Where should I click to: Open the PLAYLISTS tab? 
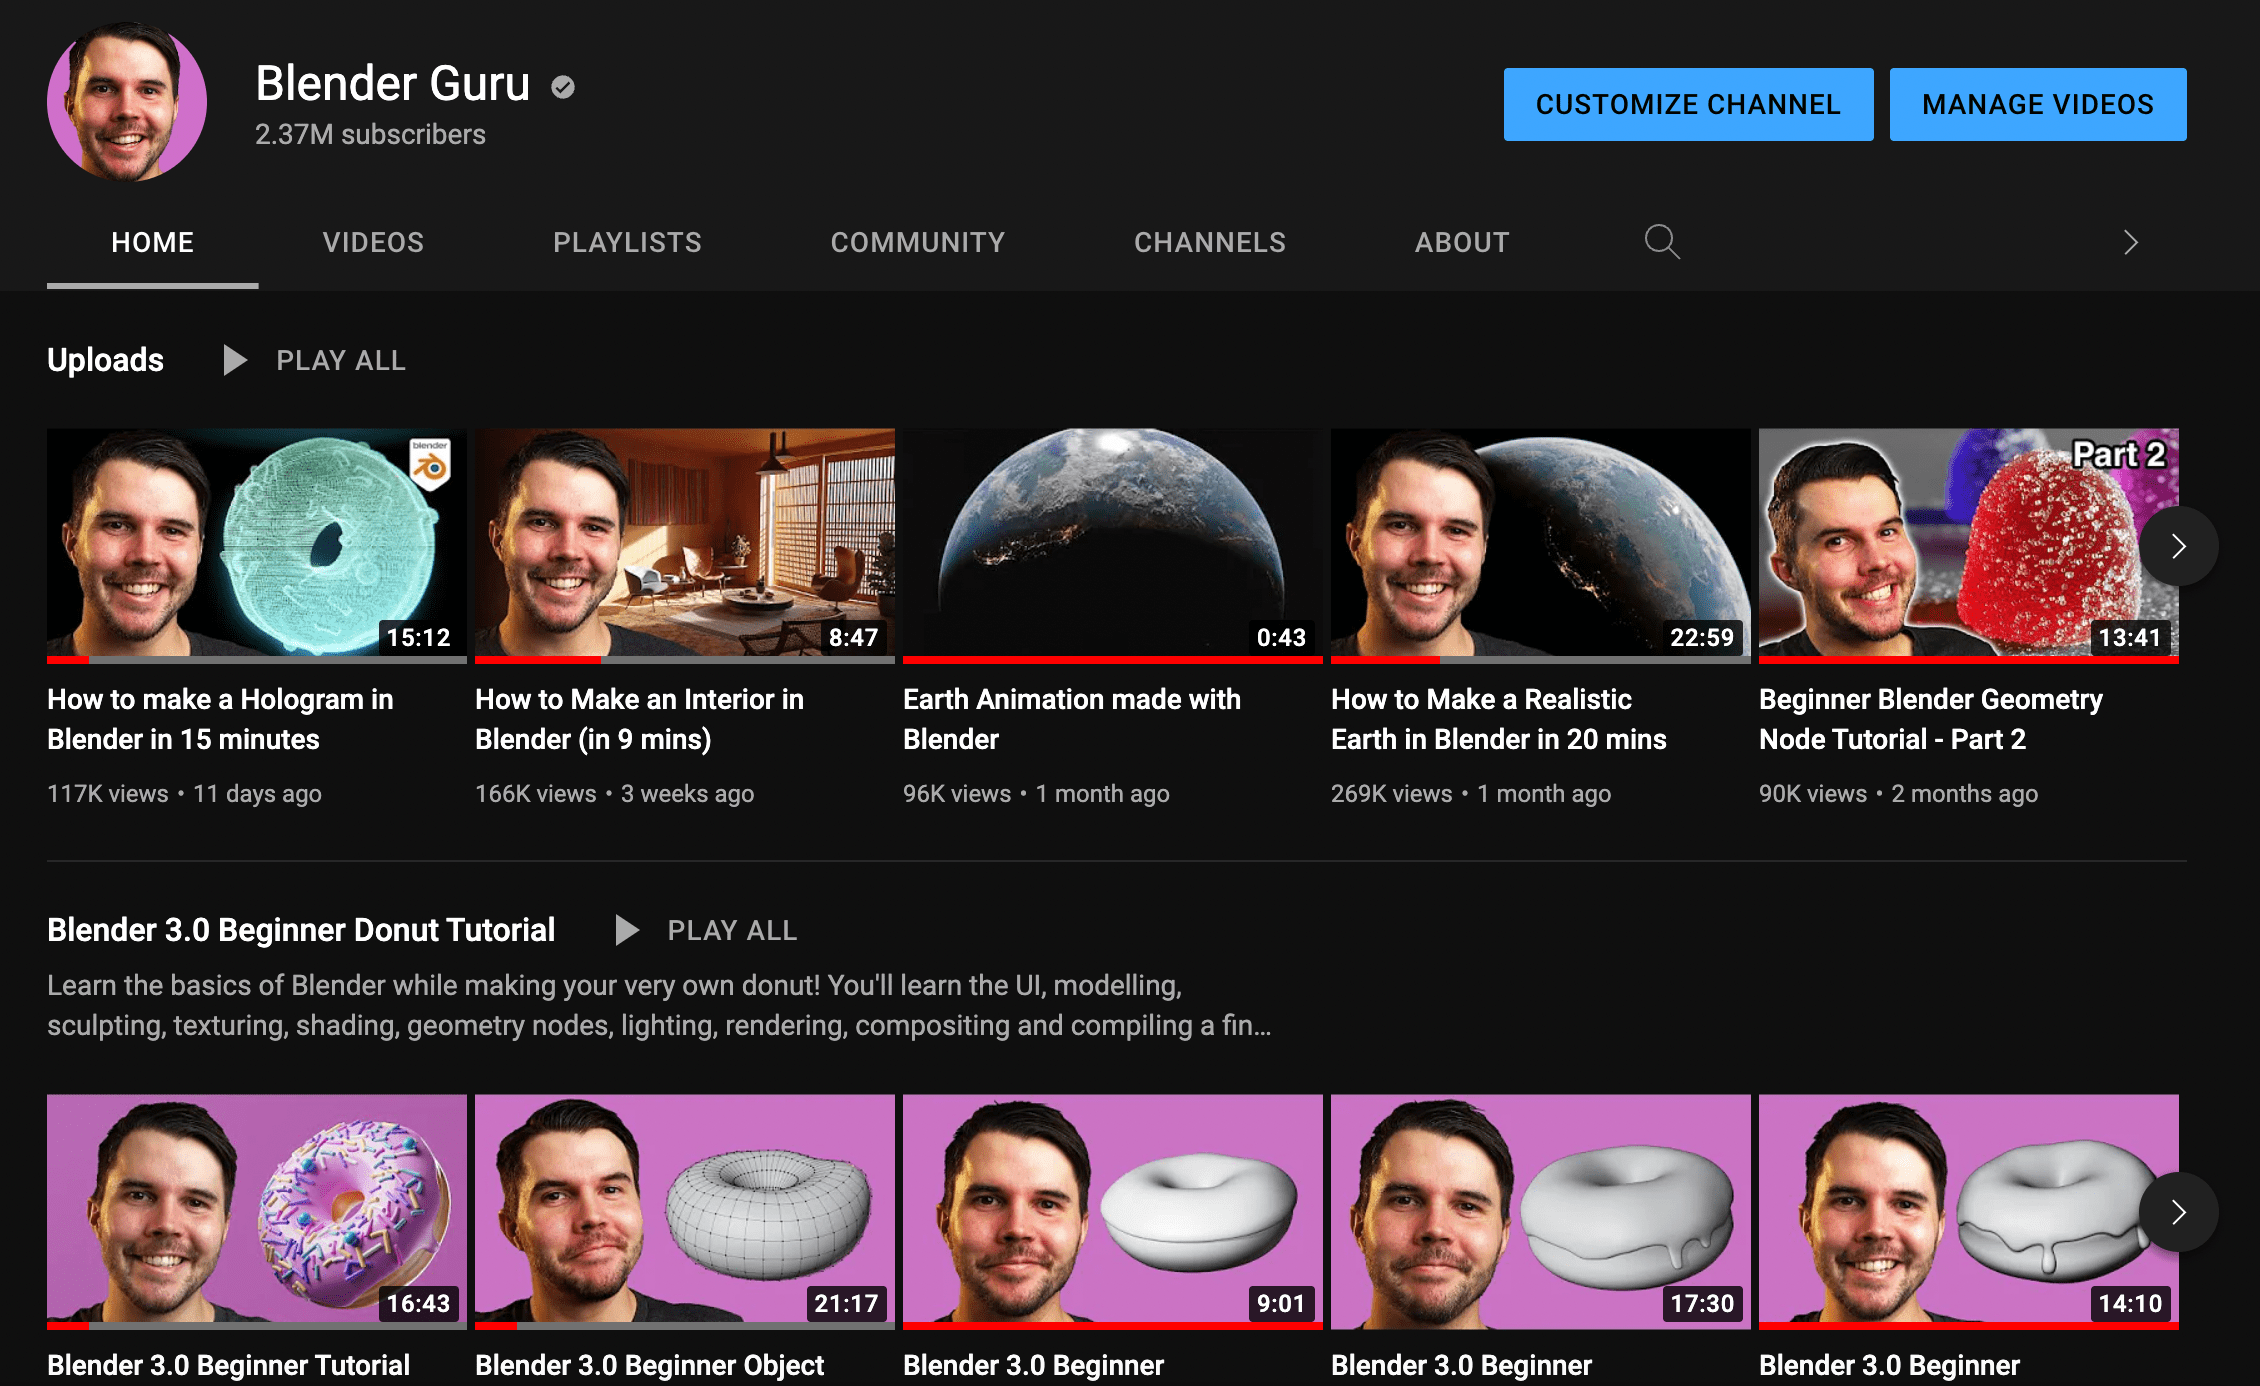[x=627, y=241]
